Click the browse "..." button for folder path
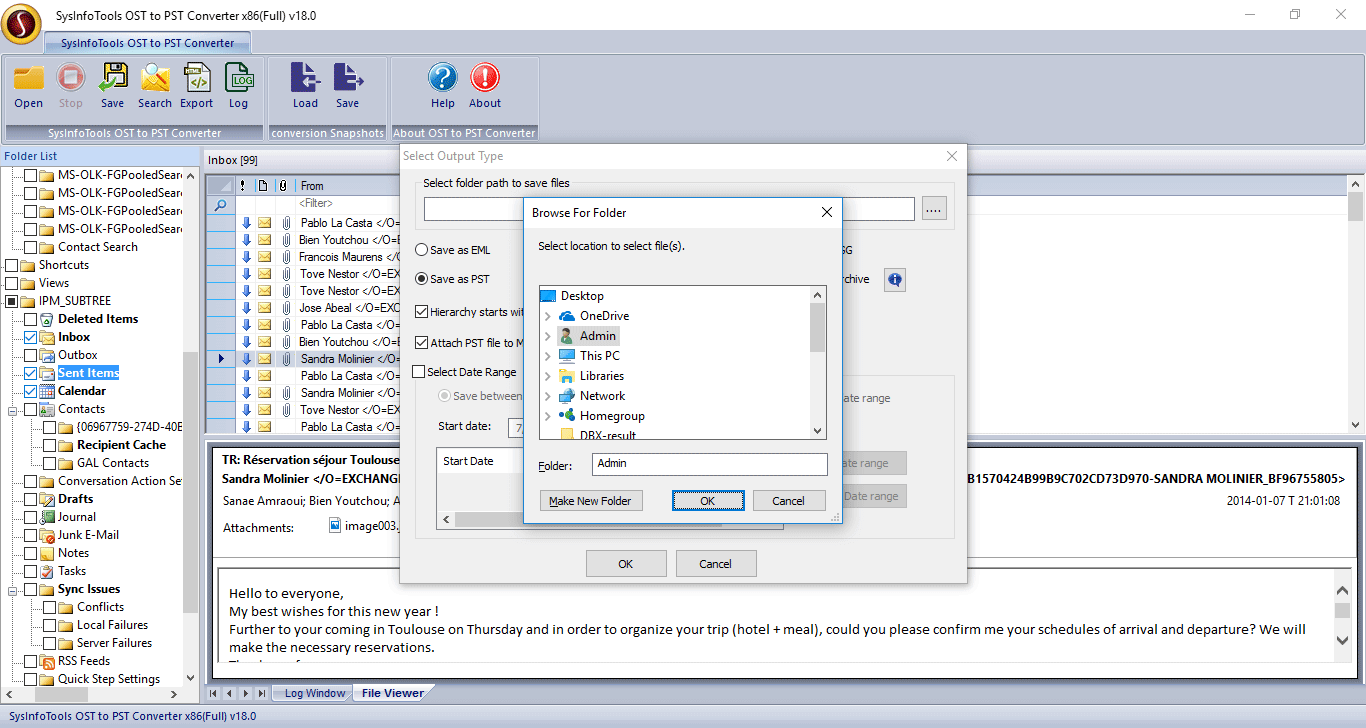The height and width of the screenshot is (728, 1366). coord(934,209)
